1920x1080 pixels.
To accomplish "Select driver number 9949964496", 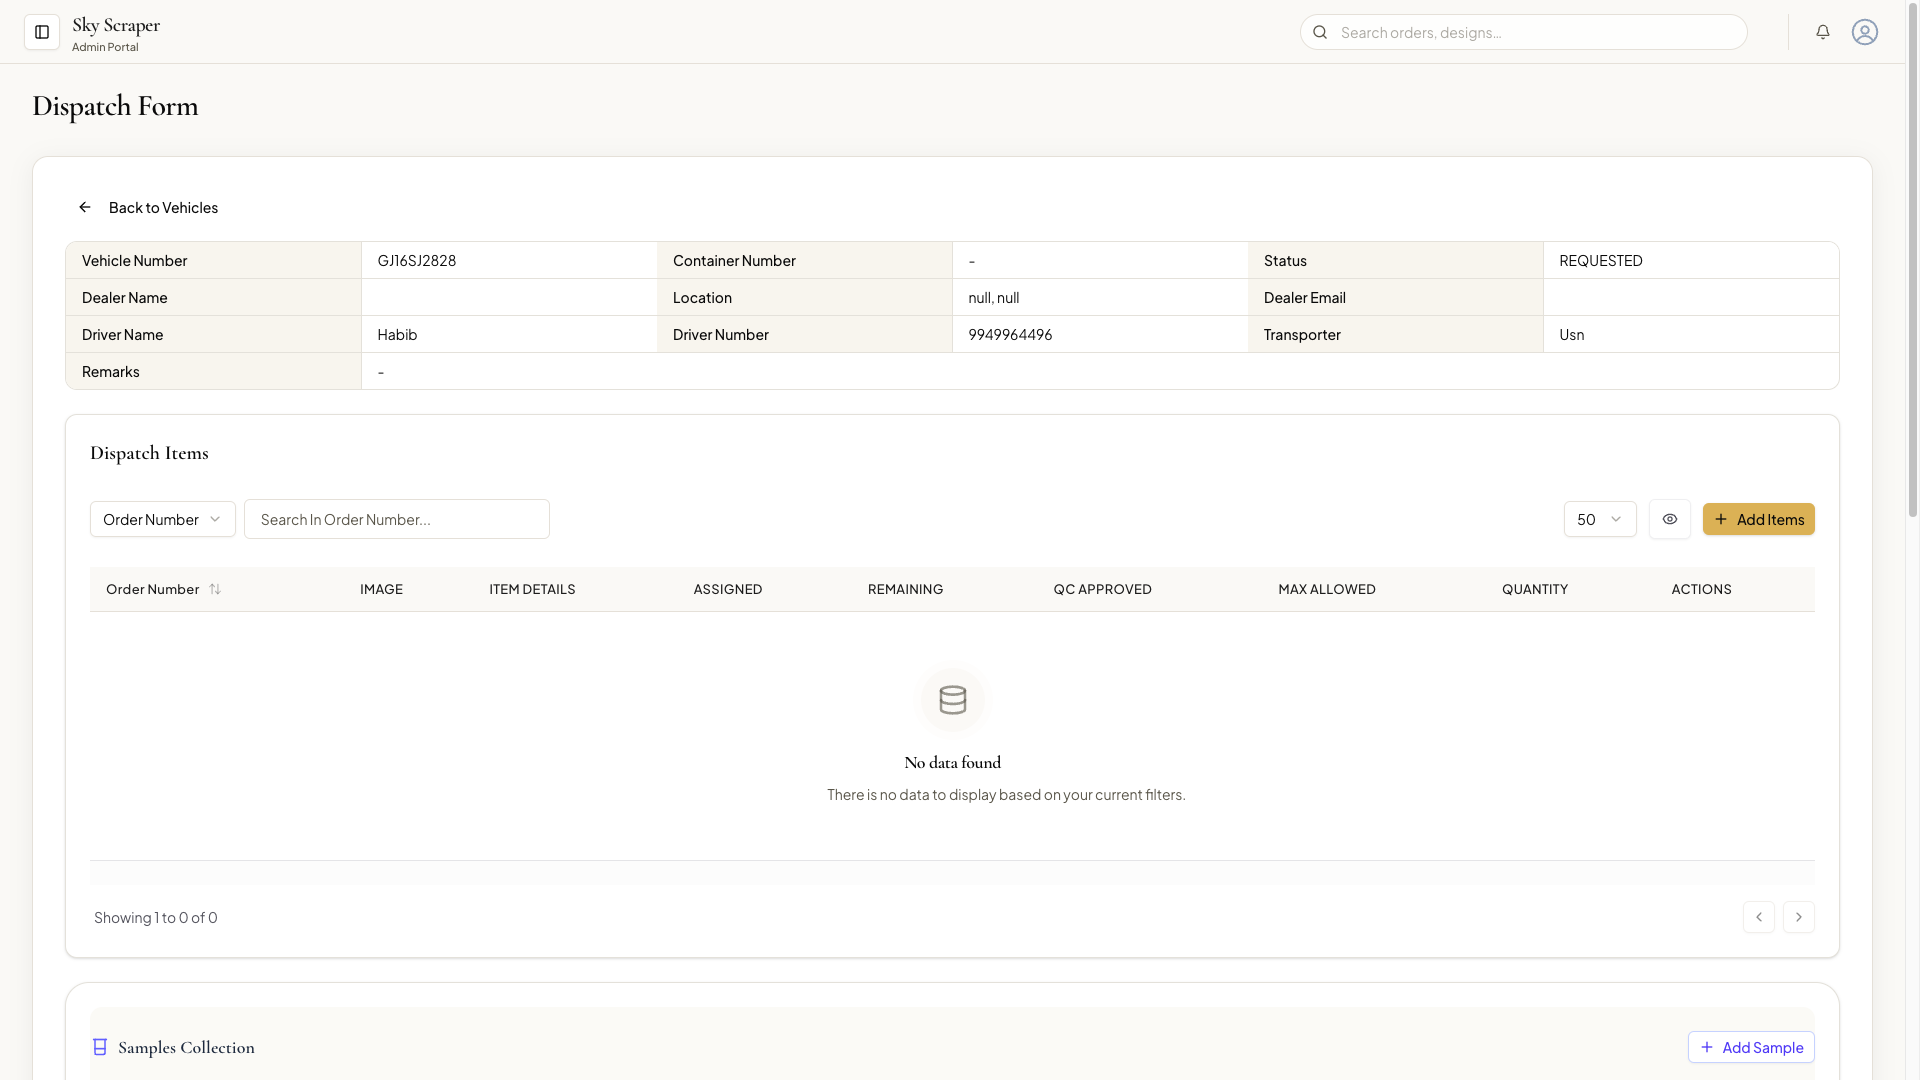I will 1010,334.
